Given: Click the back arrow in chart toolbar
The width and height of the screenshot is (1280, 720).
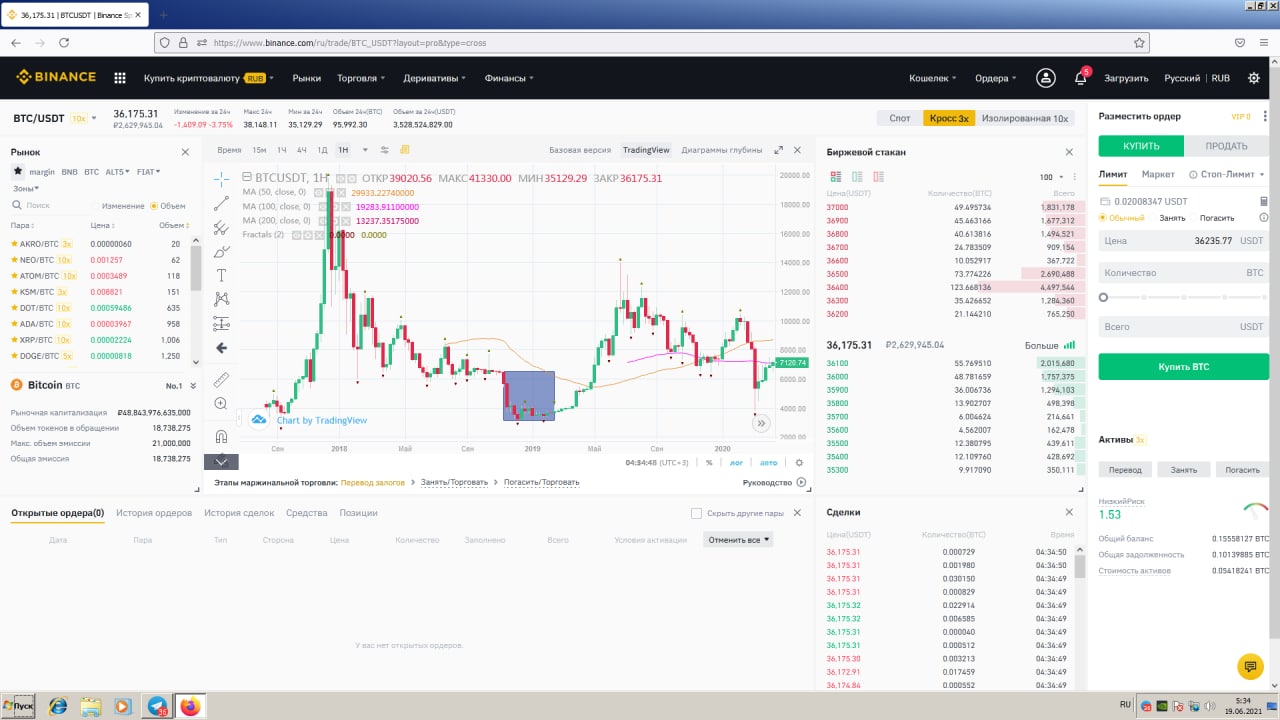Looking at the screenshot, I should coord(222,348).
